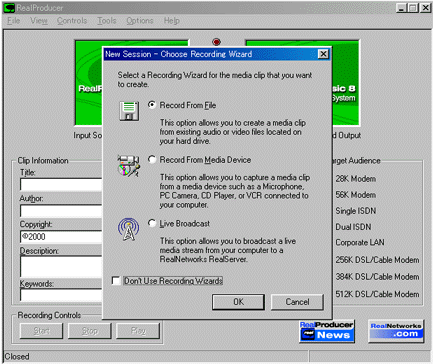
Task: Enable Don't Use Recording Wizards checkbox
Action: pos(116,281)
